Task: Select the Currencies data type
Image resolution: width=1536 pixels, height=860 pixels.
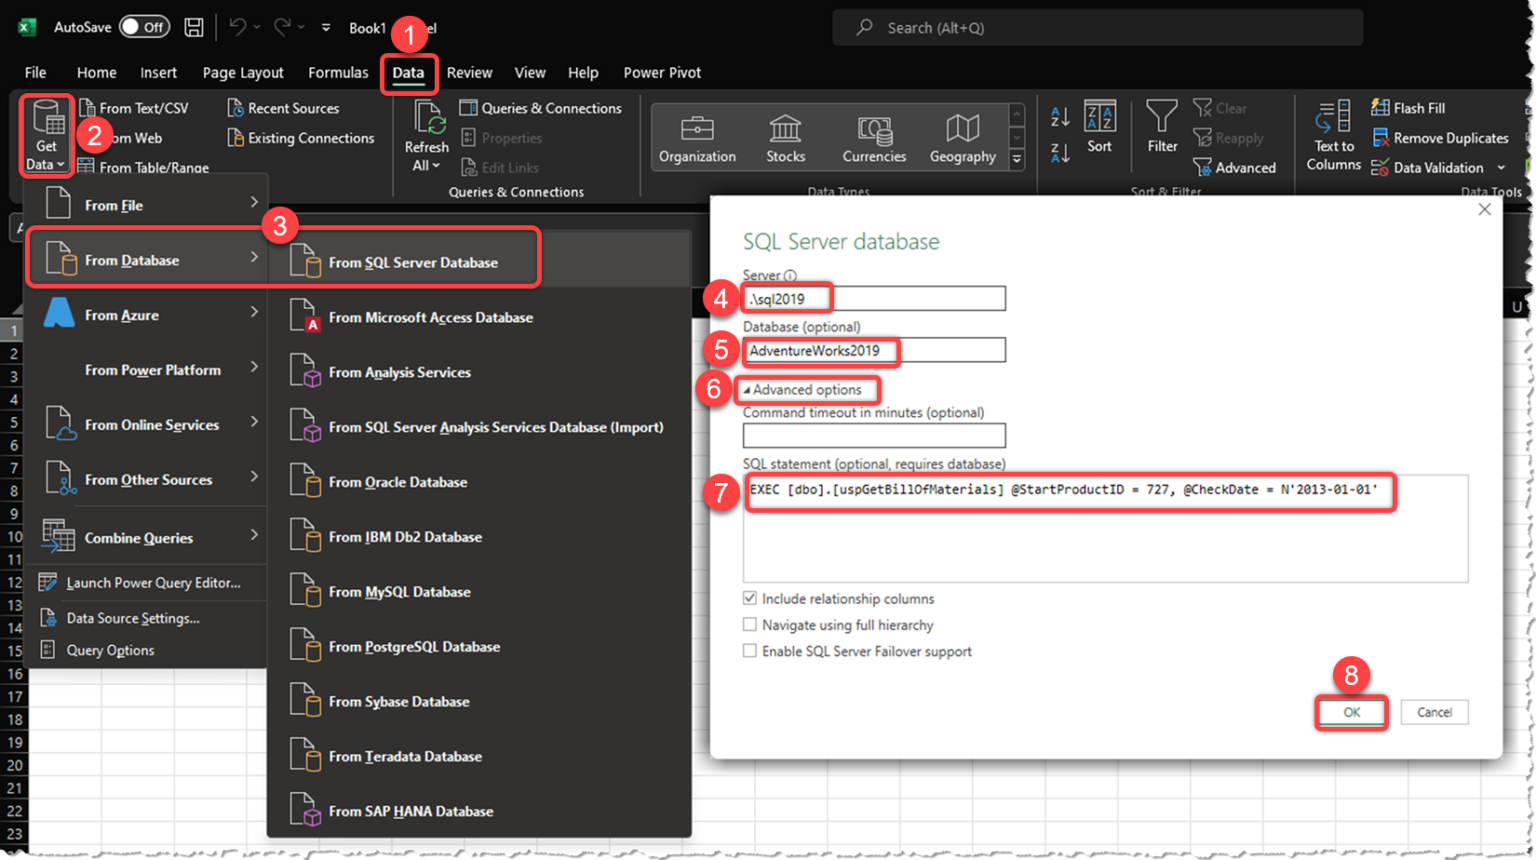Action: [874, 138]
